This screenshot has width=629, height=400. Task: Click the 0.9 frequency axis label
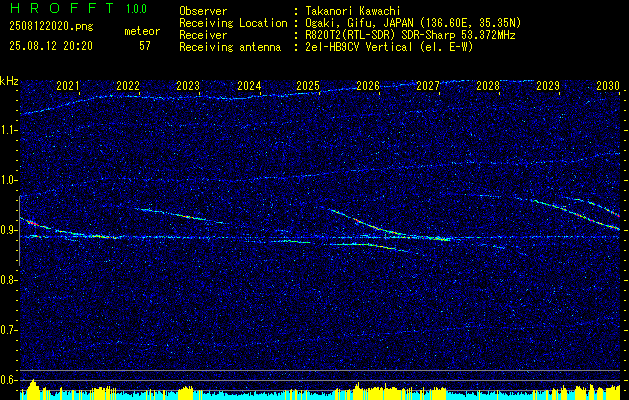pyautogui.click(x=9, y=230)
